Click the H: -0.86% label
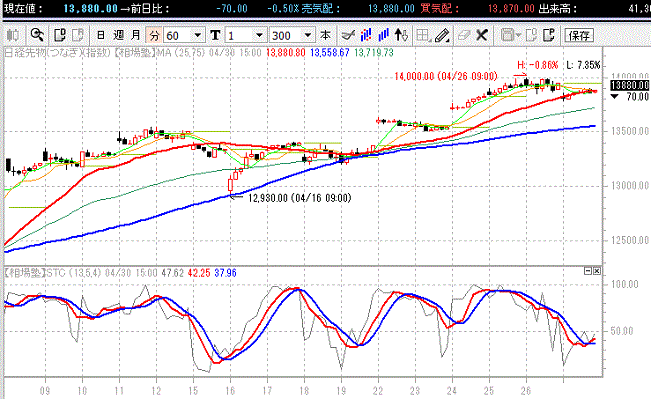 tap(538, 65)
